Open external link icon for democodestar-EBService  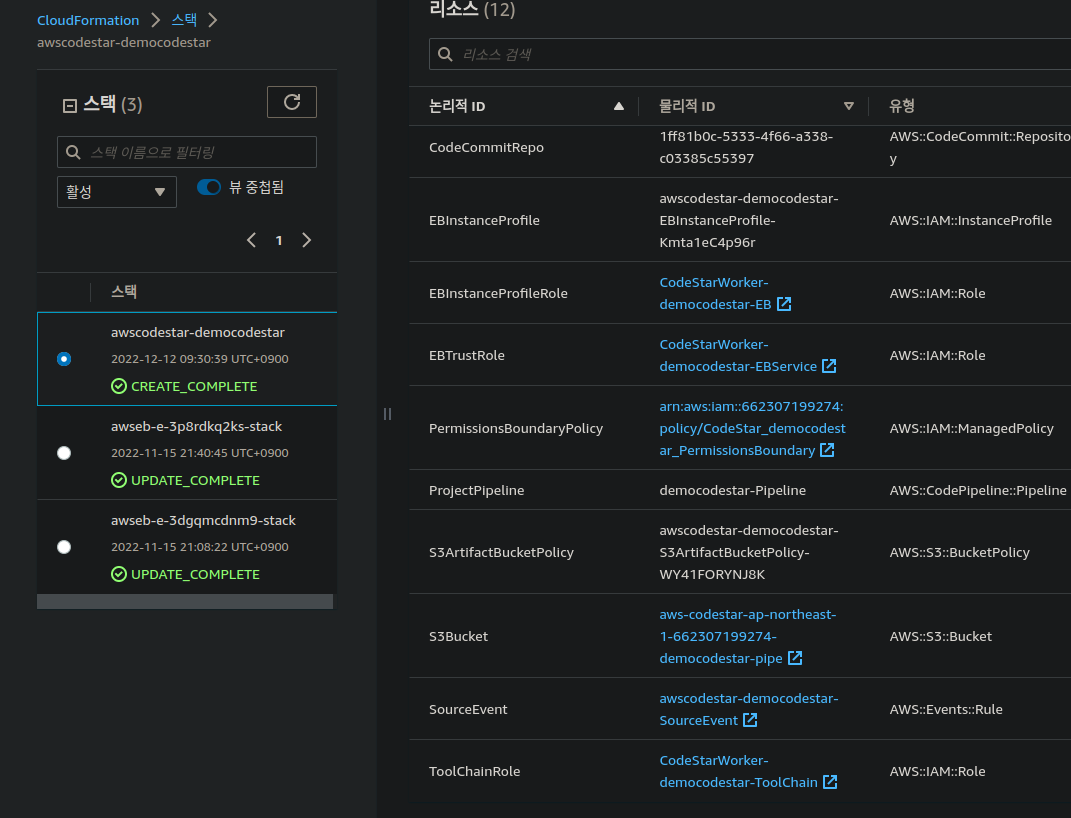829,366
